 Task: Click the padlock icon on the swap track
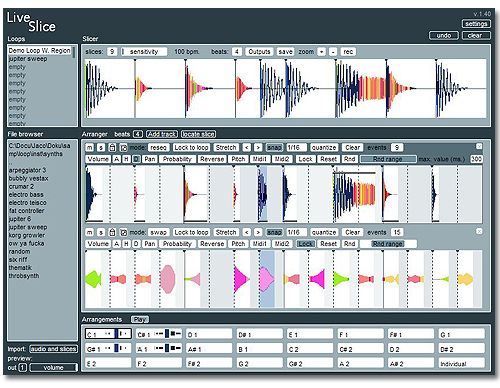(x=112, y=232)
